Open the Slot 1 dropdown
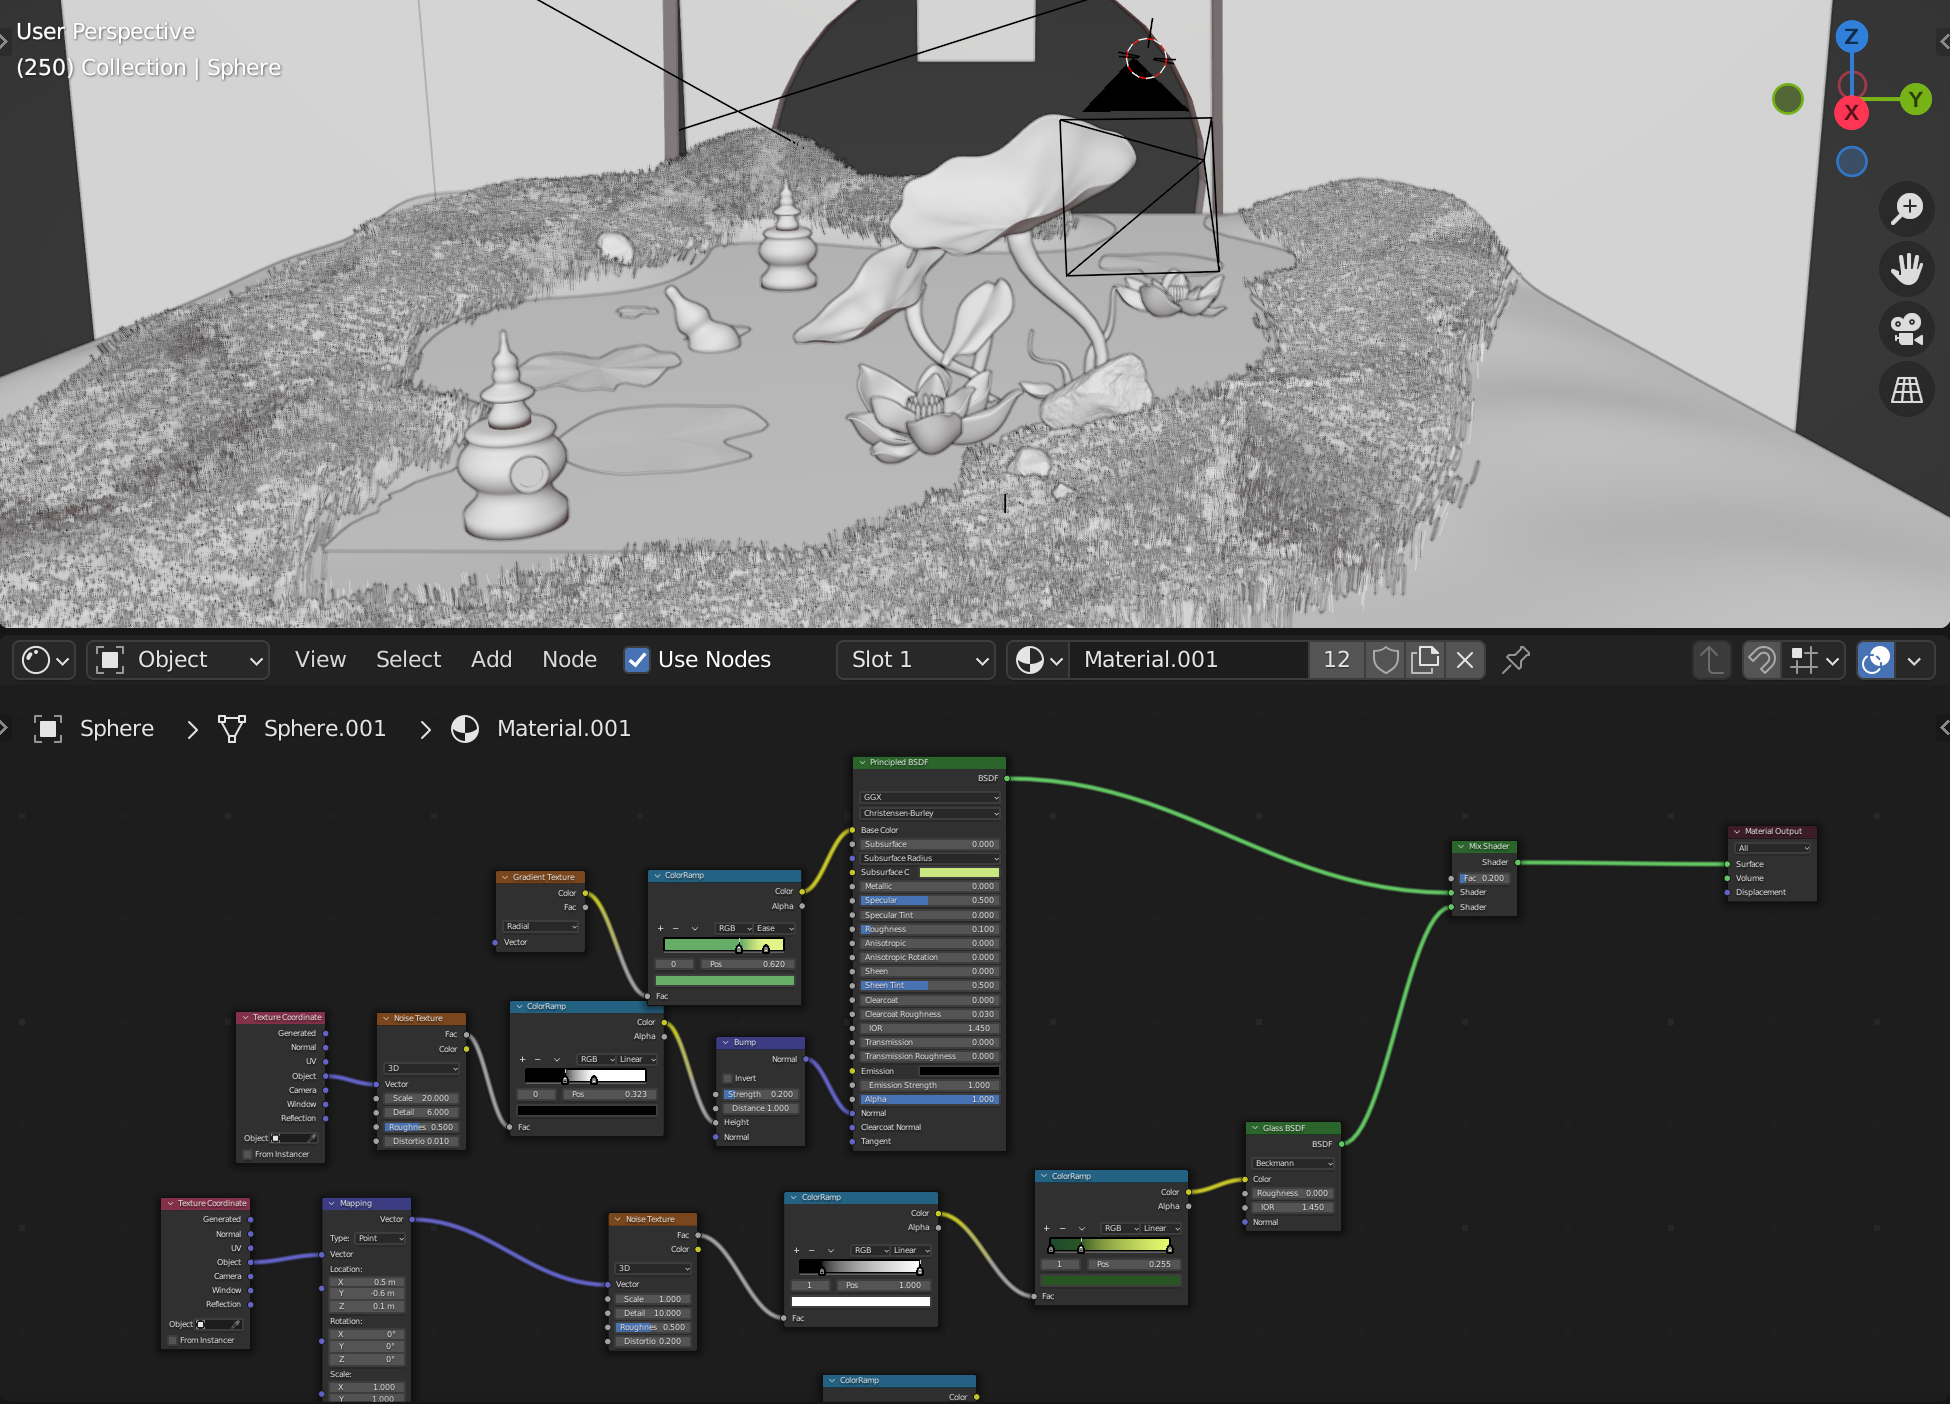 pos(915,660)
